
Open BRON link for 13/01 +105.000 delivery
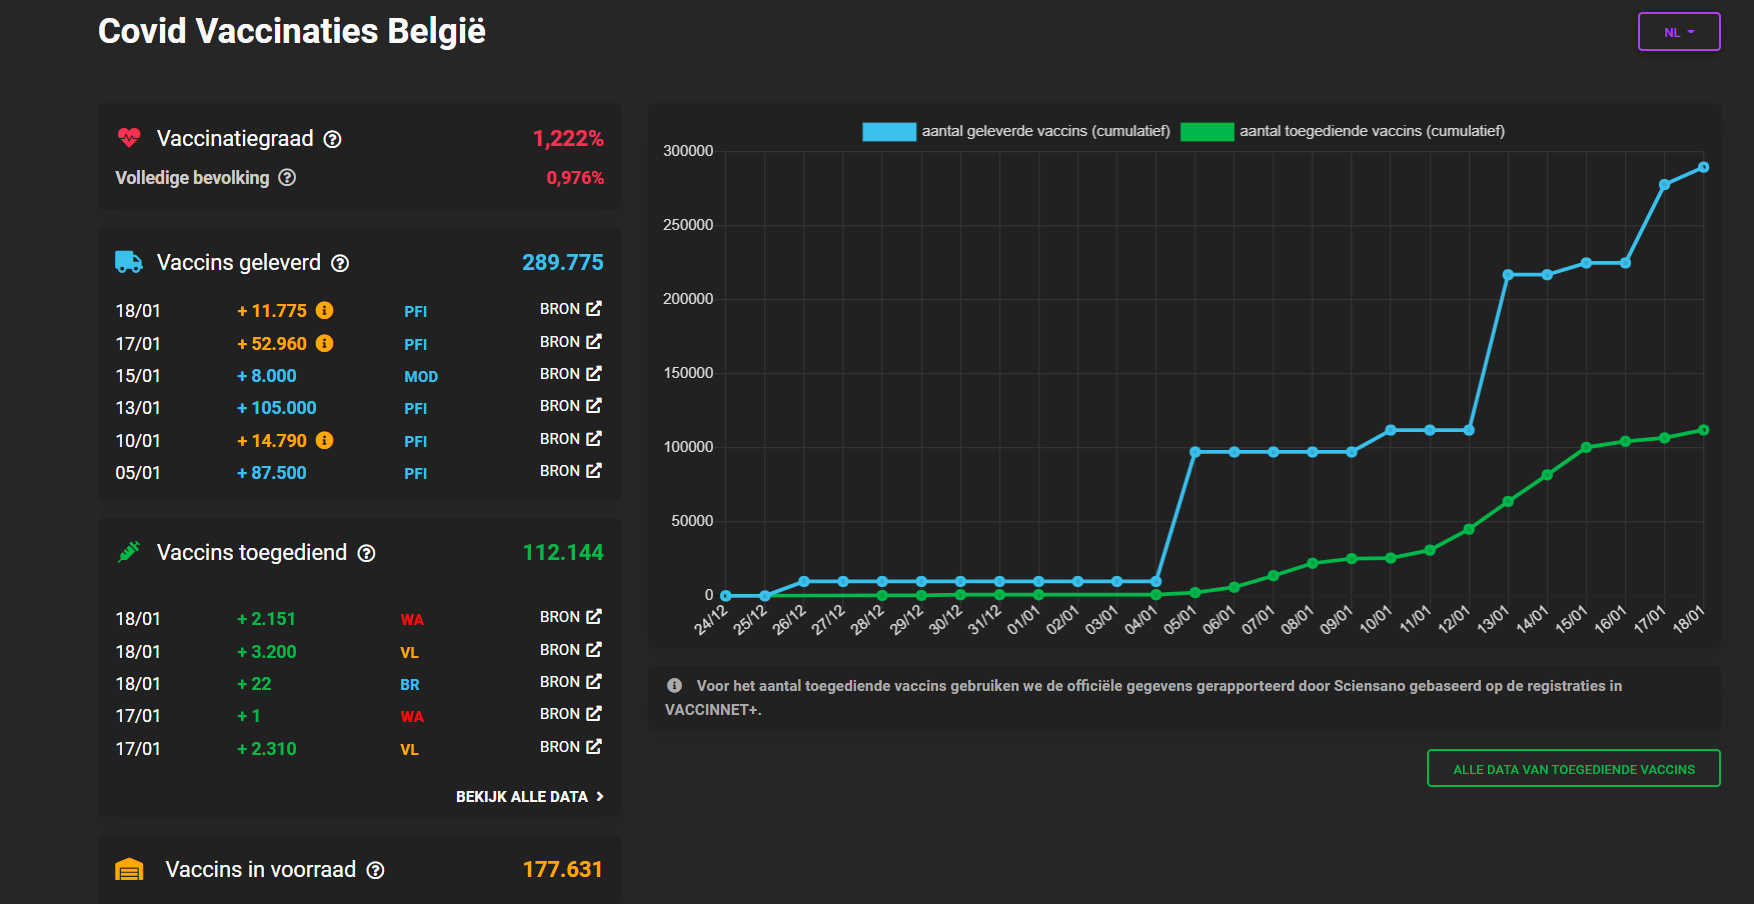pyautogui.click(x=570, y=406)
